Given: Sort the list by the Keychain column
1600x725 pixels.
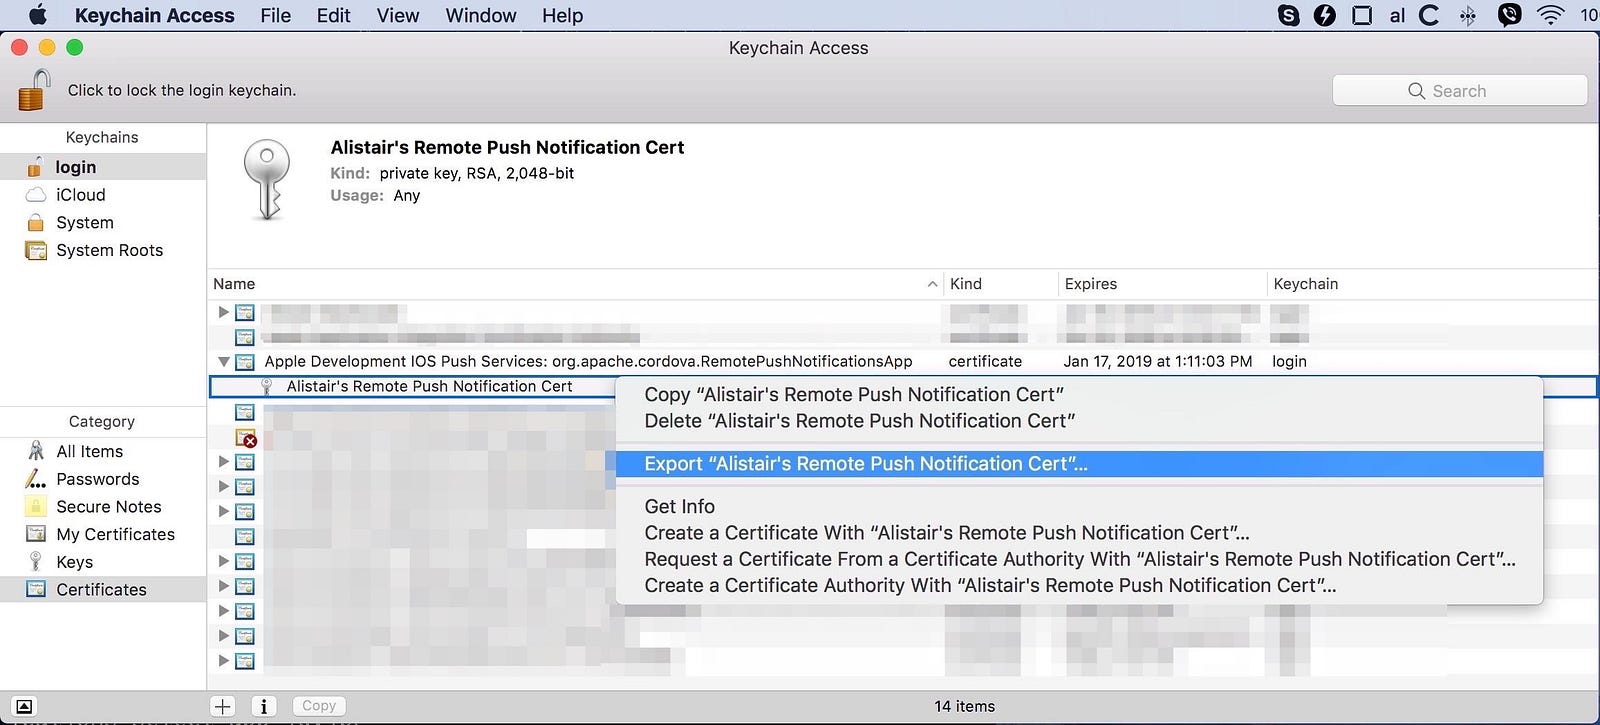Looking at the screenshot, I should 1433,284.
